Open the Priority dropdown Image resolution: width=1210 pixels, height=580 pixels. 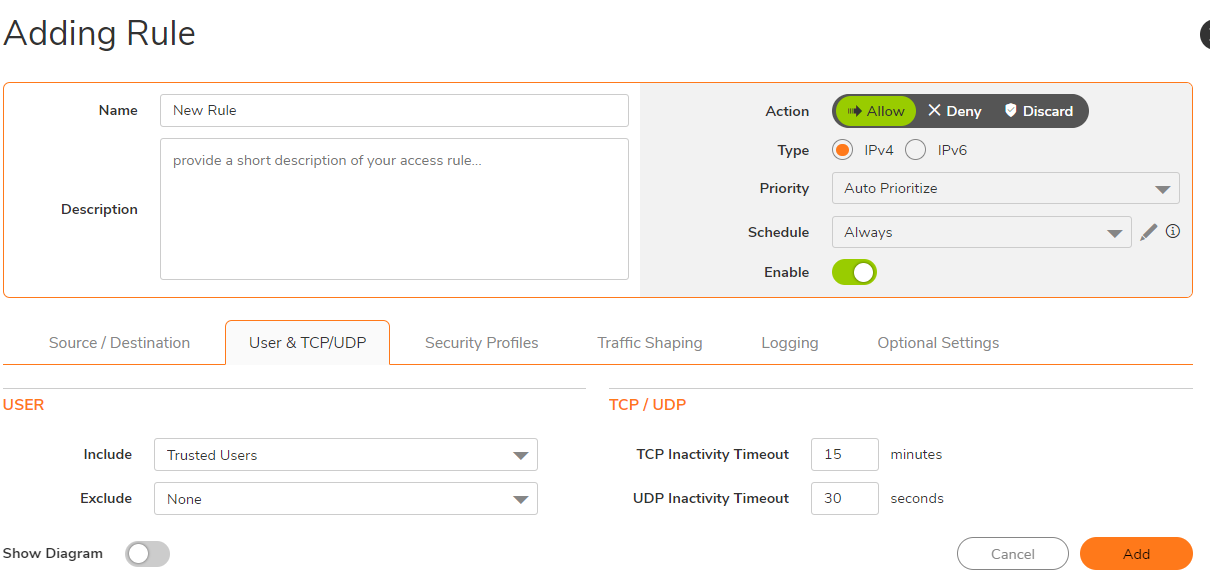pos(1005,188)
